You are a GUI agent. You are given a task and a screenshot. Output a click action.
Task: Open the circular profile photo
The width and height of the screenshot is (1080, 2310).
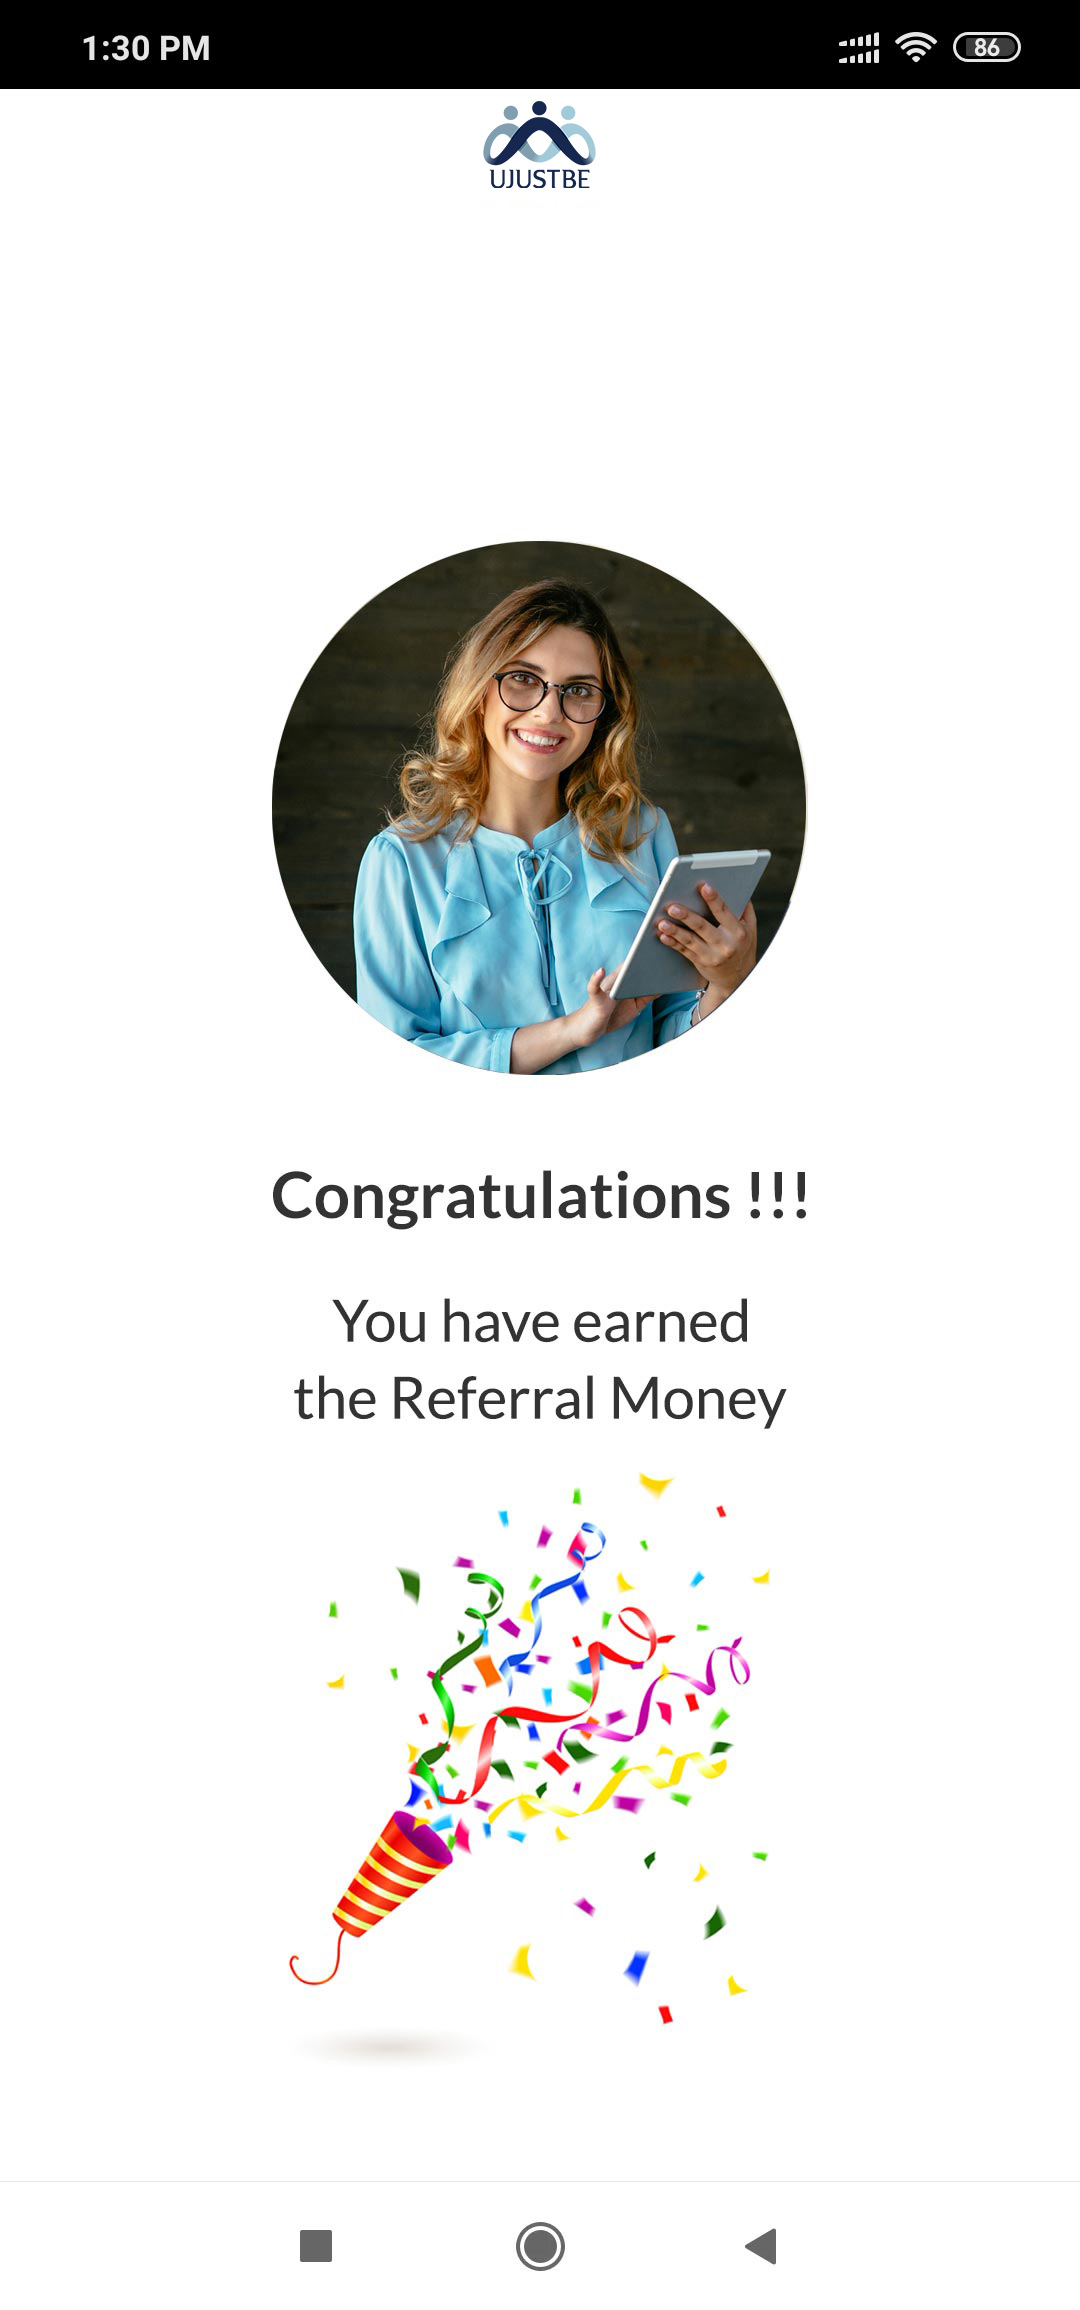539,808
